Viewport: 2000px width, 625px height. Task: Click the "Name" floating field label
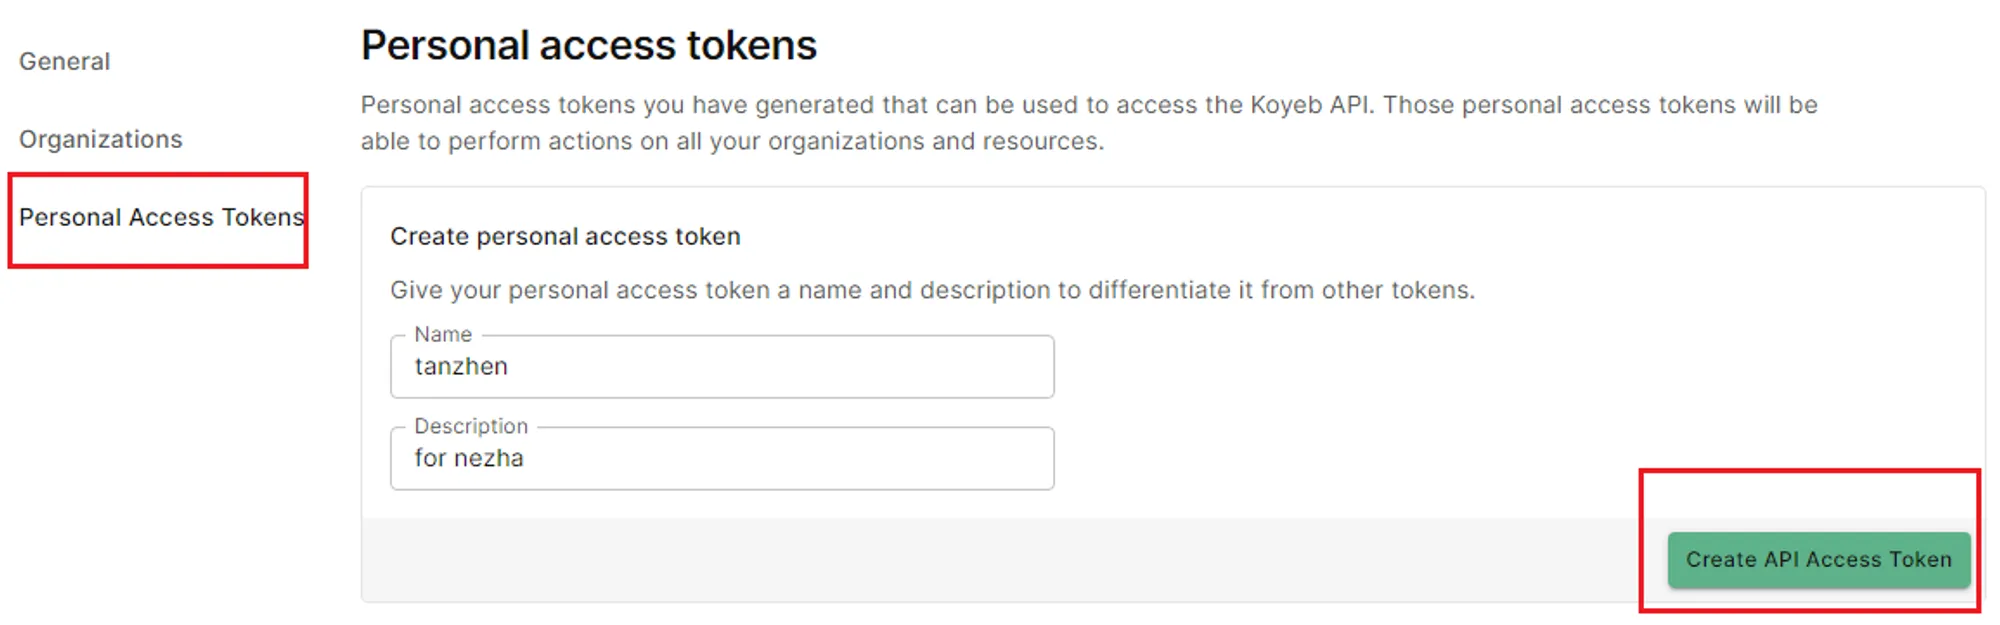coord(443,334)
